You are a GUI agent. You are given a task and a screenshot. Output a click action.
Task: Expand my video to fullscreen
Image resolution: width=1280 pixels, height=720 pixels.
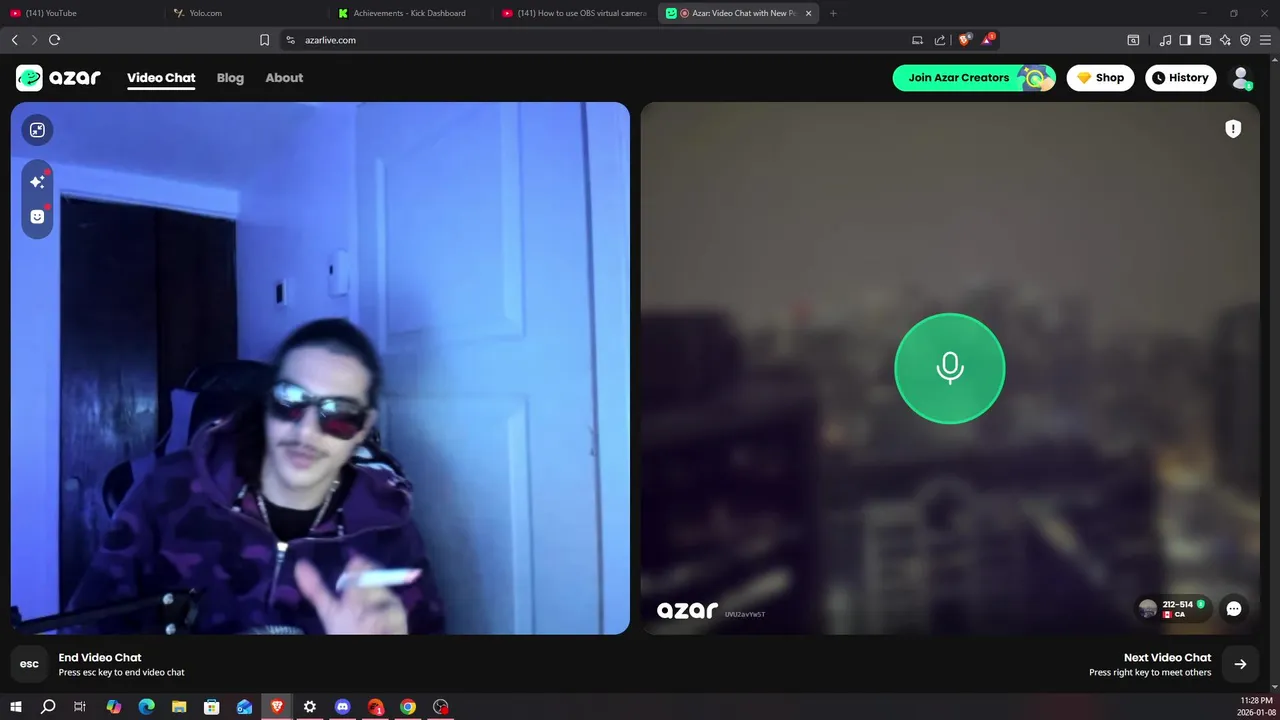(x=37, y=130)
